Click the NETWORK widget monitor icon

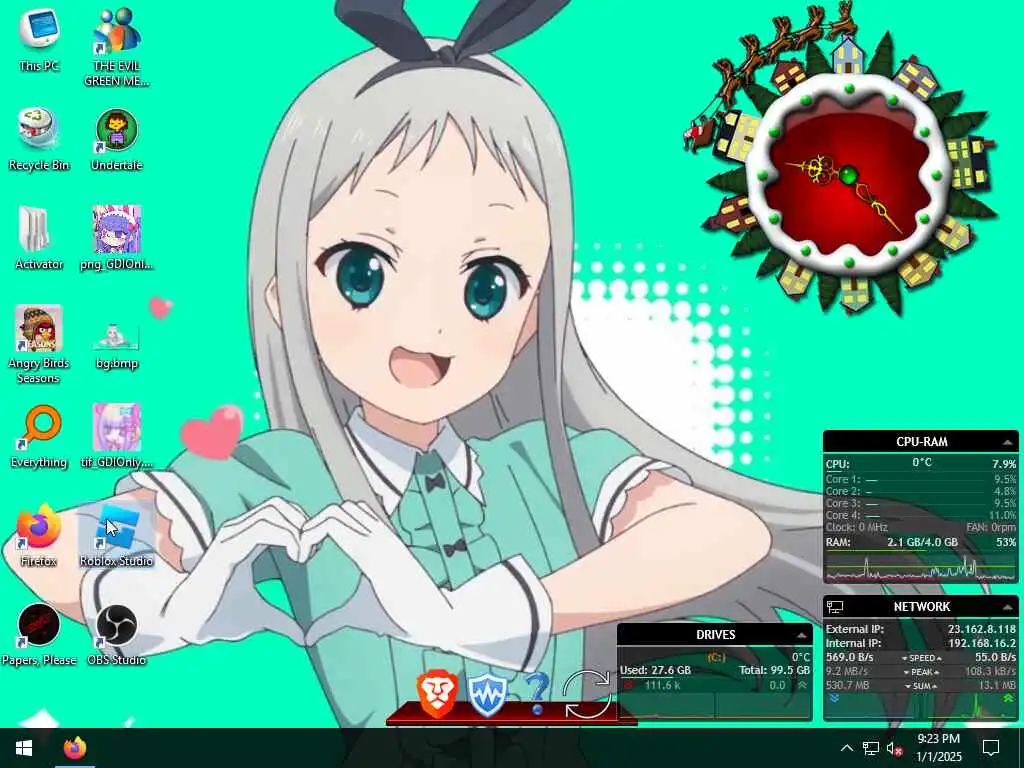click(x=835, y=607)
